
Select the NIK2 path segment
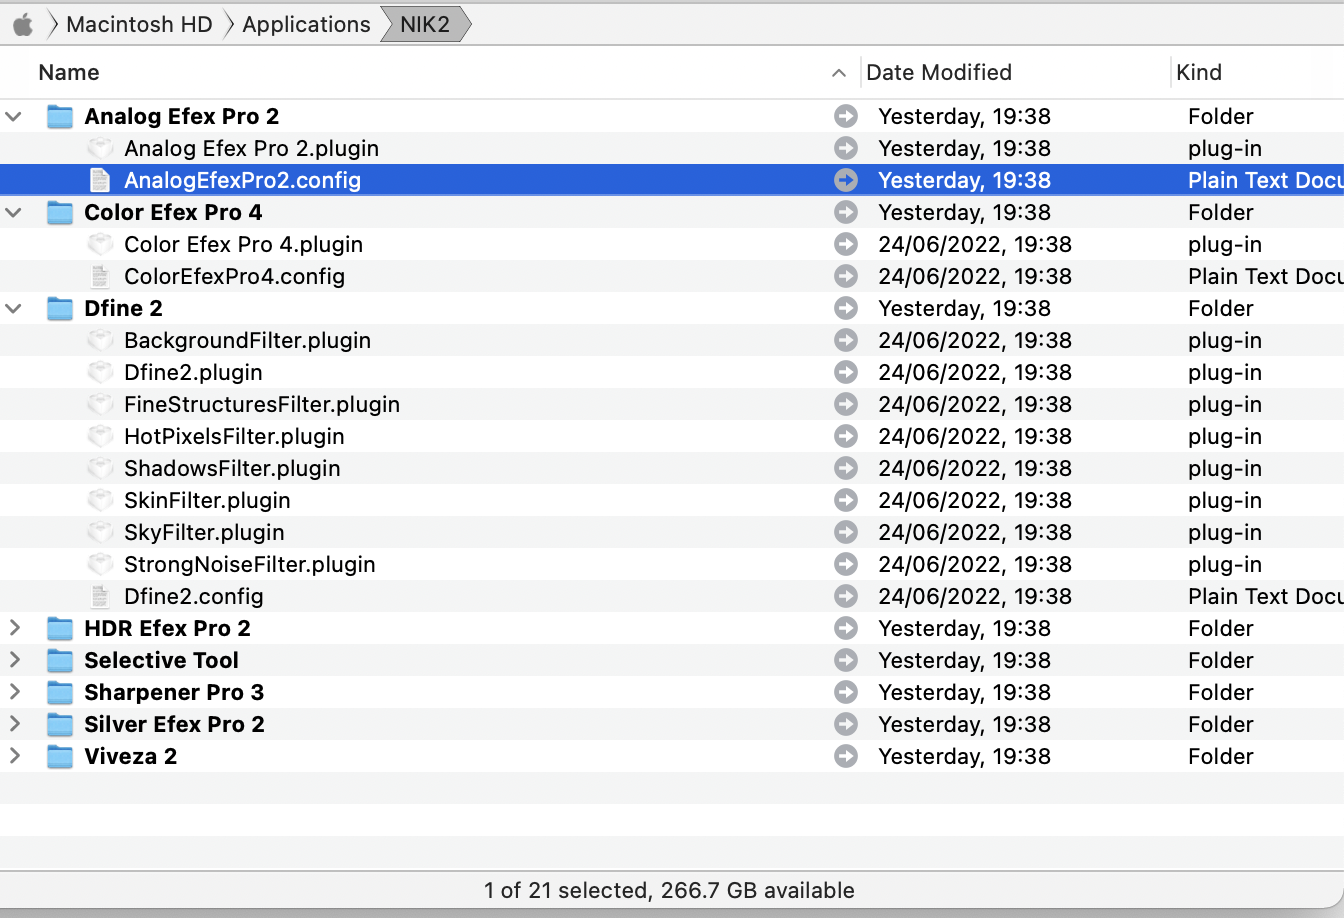pos(425,24)
